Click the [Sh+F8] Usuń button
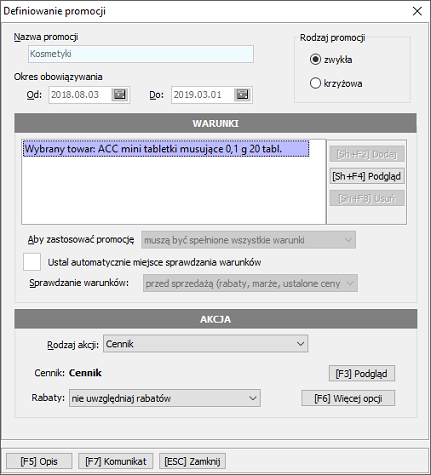Viewport: 431px width, 475px height. (367, 198)
